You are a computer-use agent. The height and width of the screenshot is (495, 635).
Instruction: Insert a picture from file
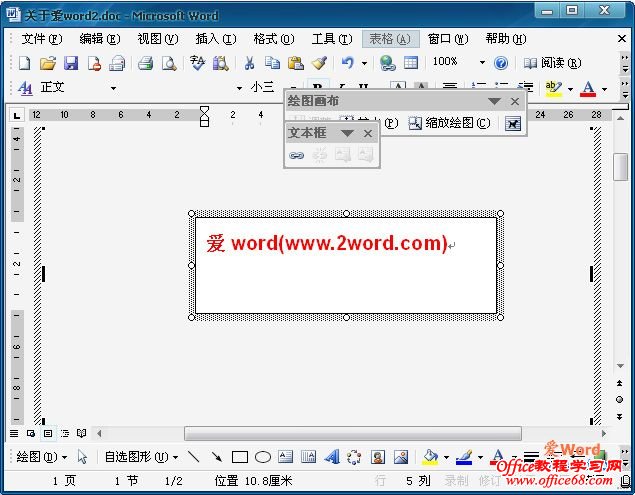click(401, 457)
